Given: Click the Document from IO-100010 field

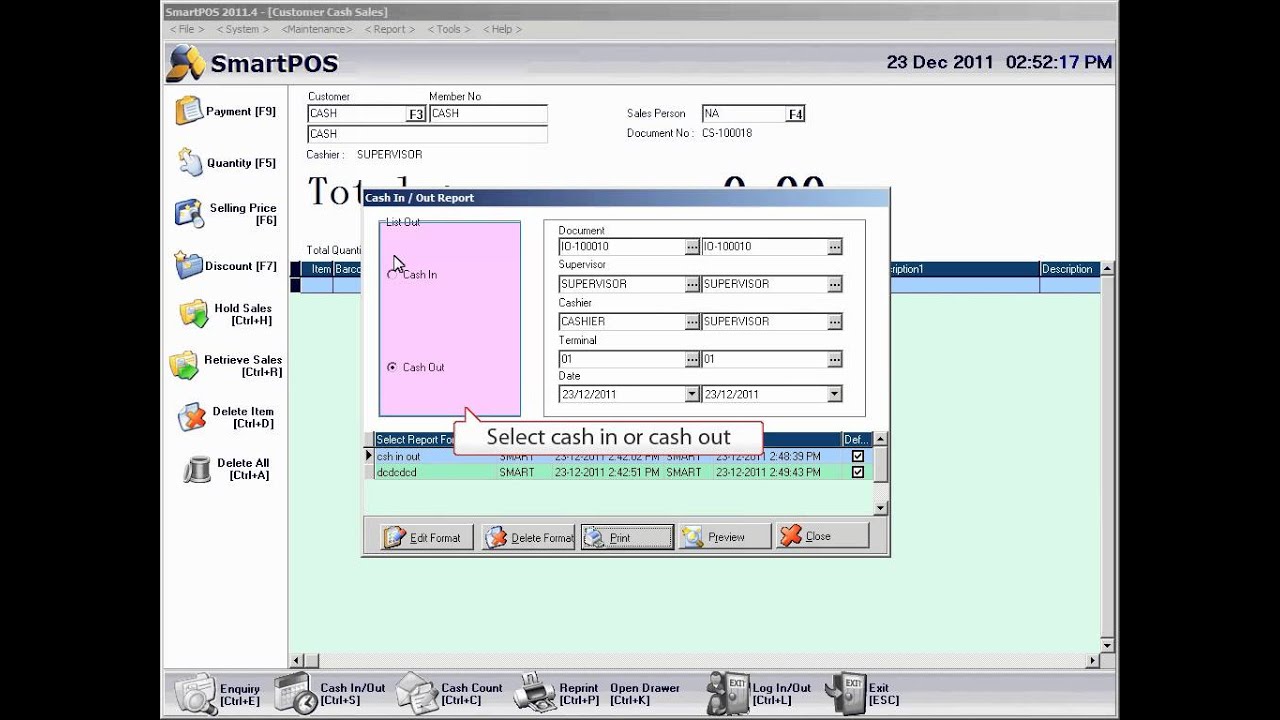Looking at the screenshot, I should pyautogui.click(x=621, y=246).
